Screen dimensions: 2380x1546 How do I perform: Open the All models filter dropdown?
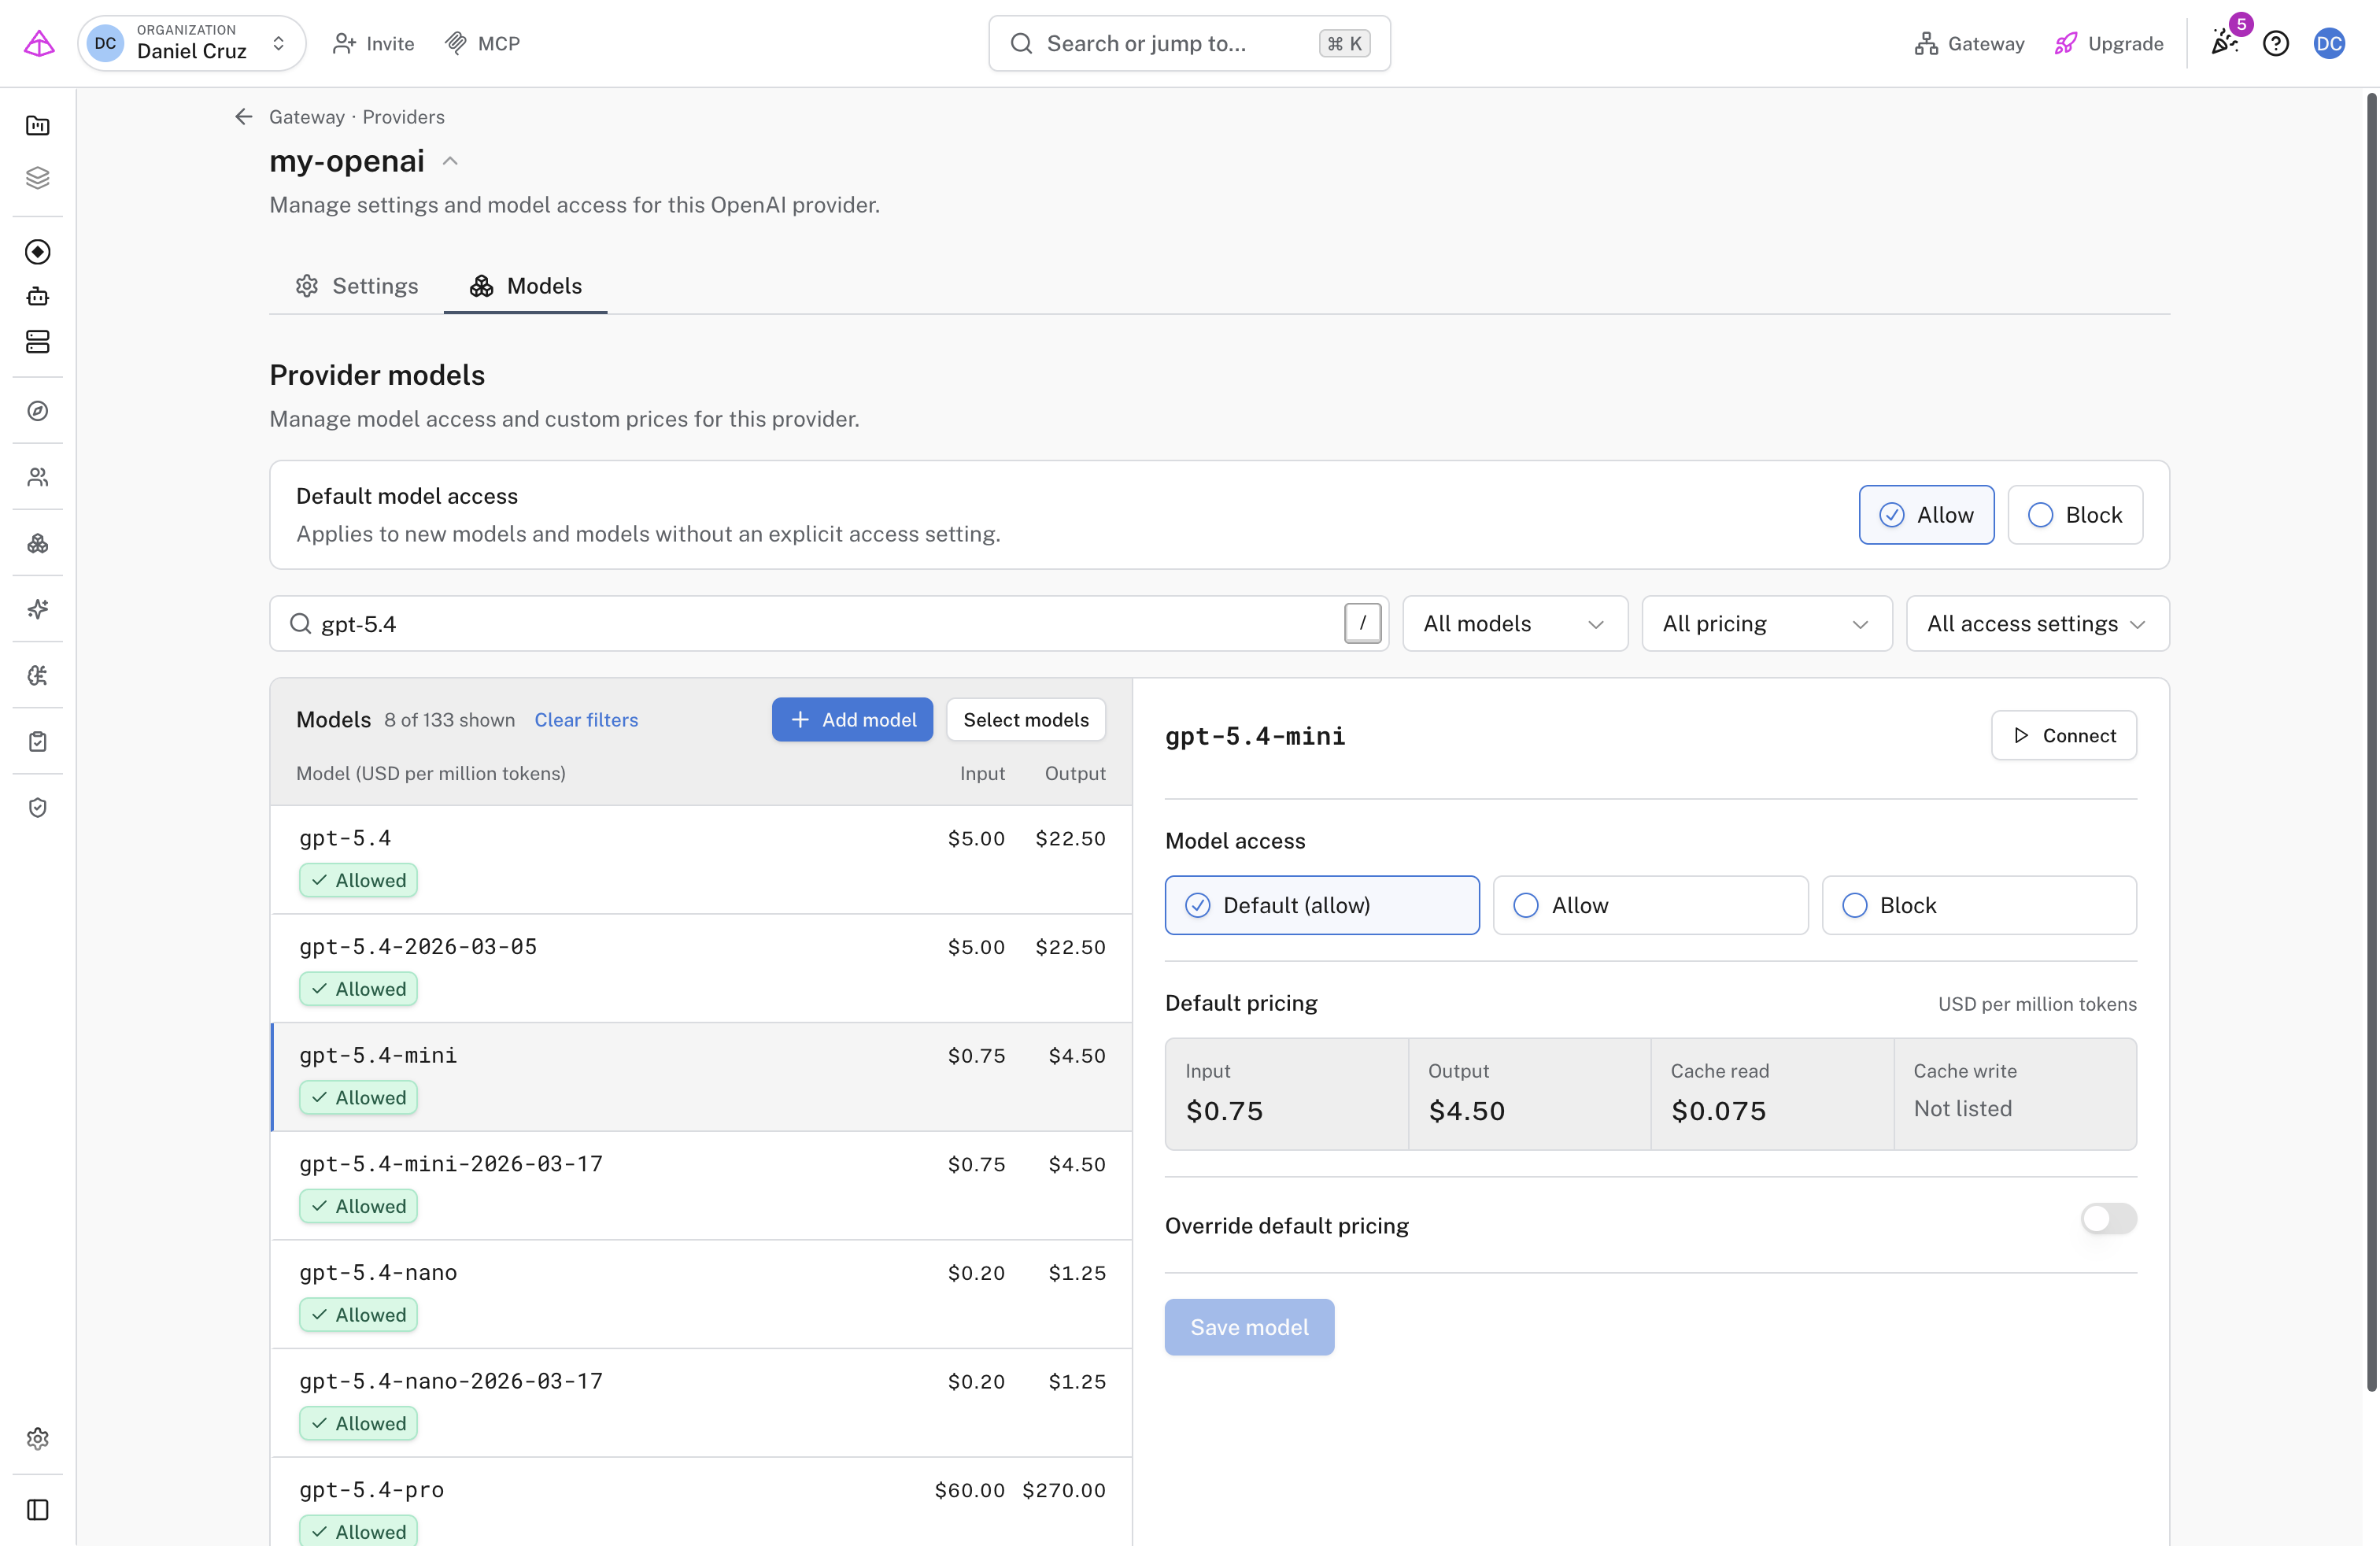pos(1515,624)
